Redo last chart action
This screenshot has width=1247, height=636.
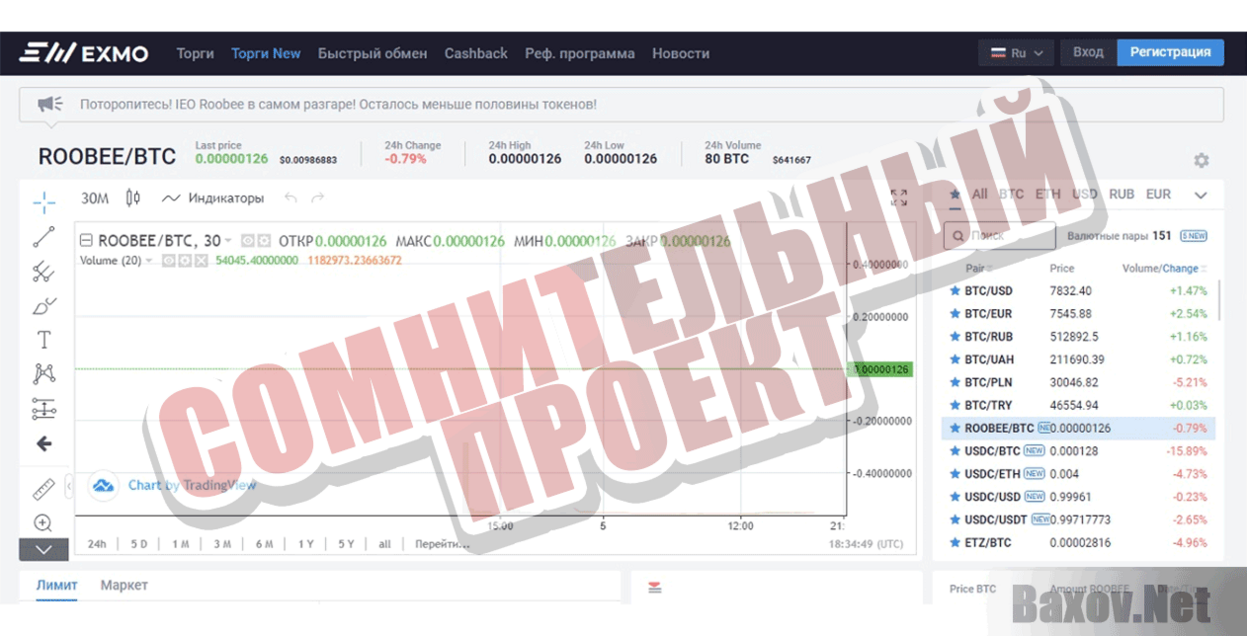click(x=318, y=198)
